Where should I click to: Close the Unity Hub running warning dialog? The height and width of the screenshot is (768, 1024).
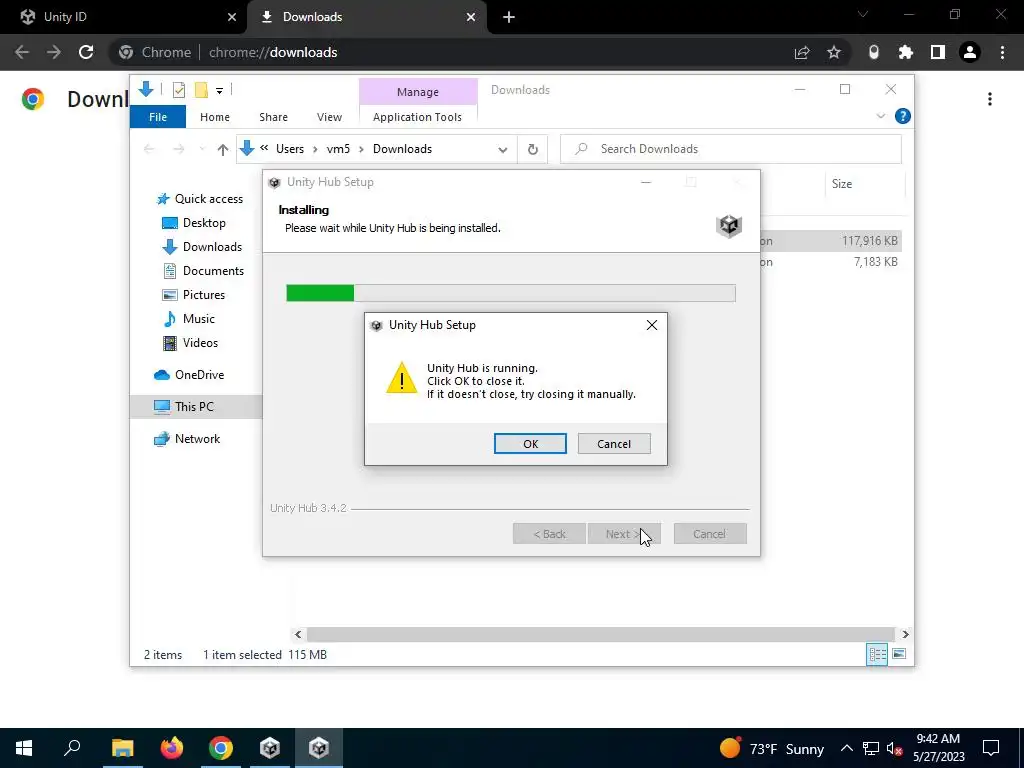pyautogui.click(x=652, y=325)
